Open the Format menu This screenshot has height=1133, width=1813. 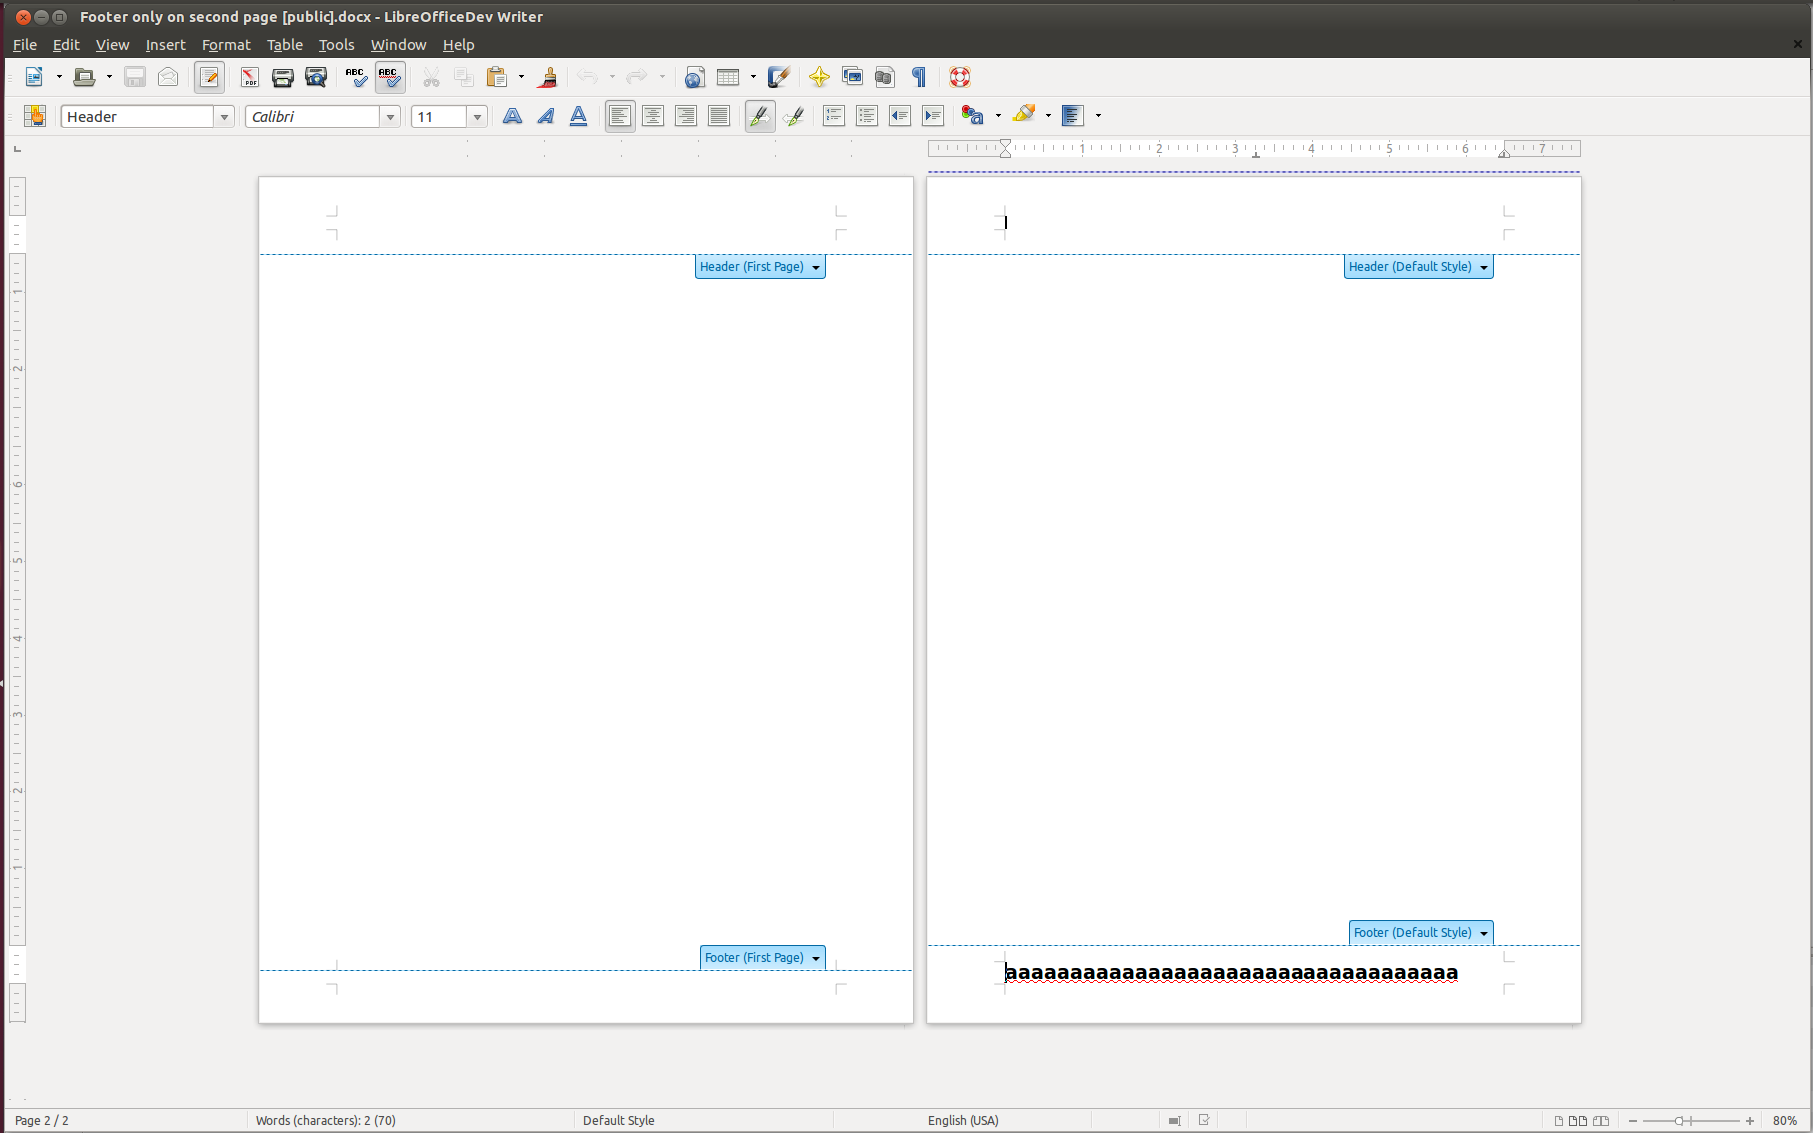pos(226,45)
